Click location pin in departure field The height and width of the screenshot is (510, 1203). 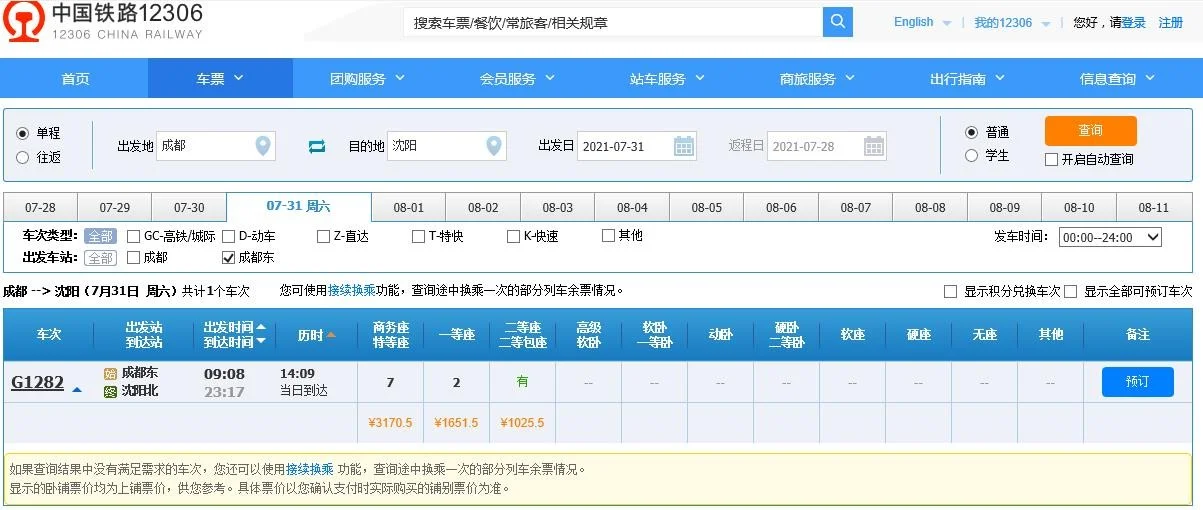pos(263,146)
